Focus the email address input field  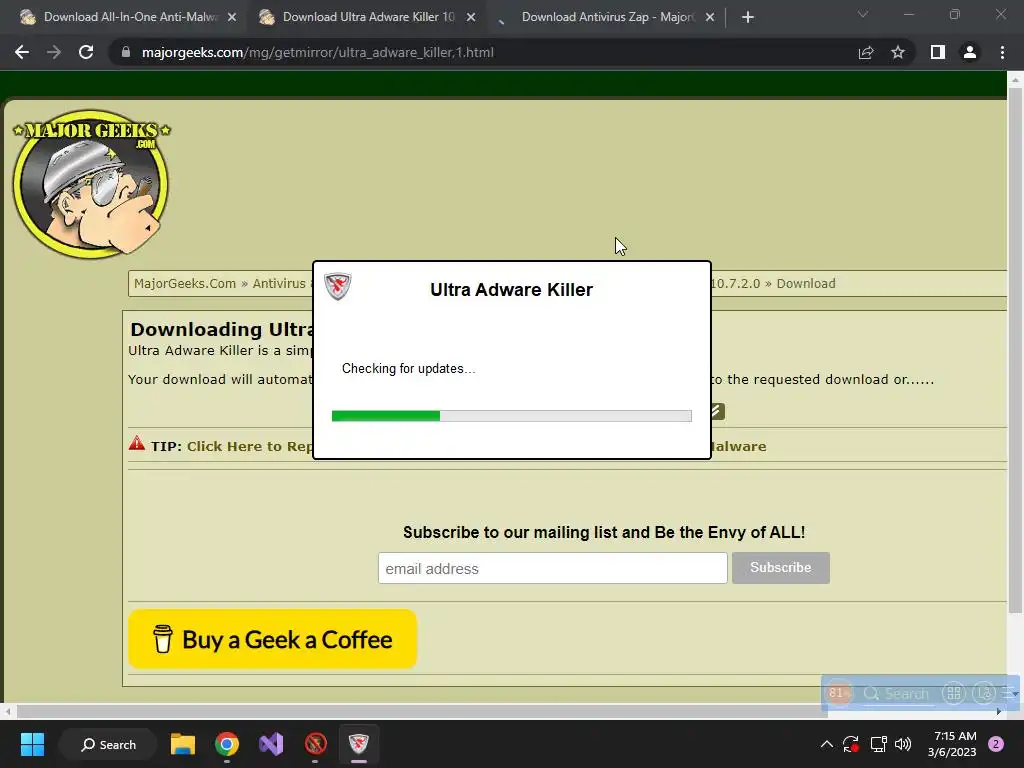pyautogui.click(x=552, y=568)
